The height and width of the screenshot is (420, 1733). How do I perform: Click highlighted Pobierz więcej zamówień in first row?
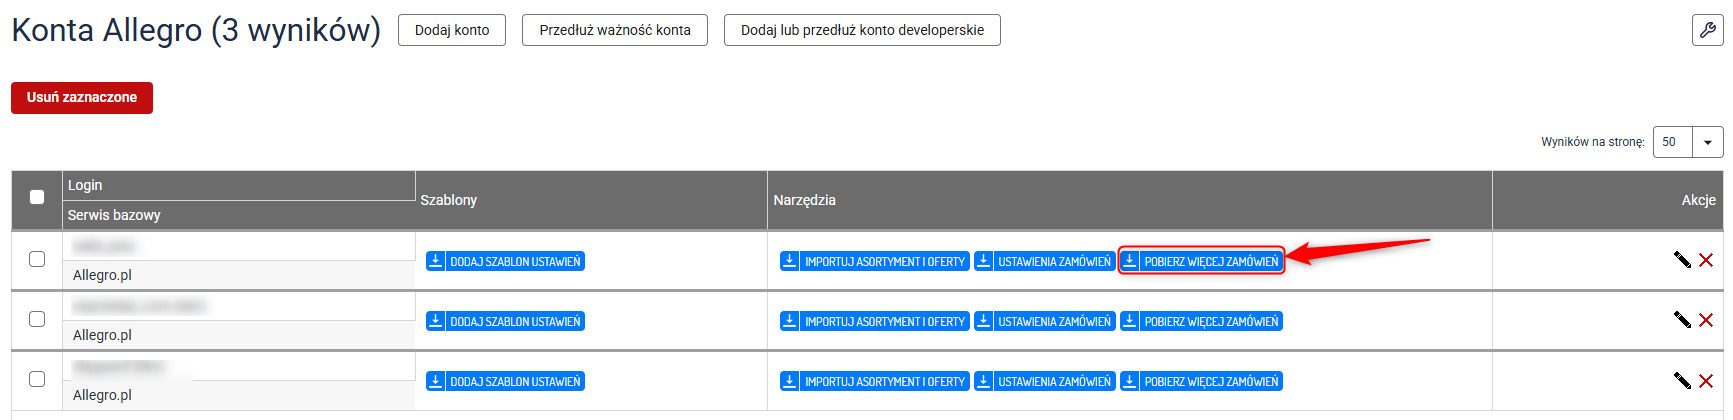click(x=1201, y=261)
